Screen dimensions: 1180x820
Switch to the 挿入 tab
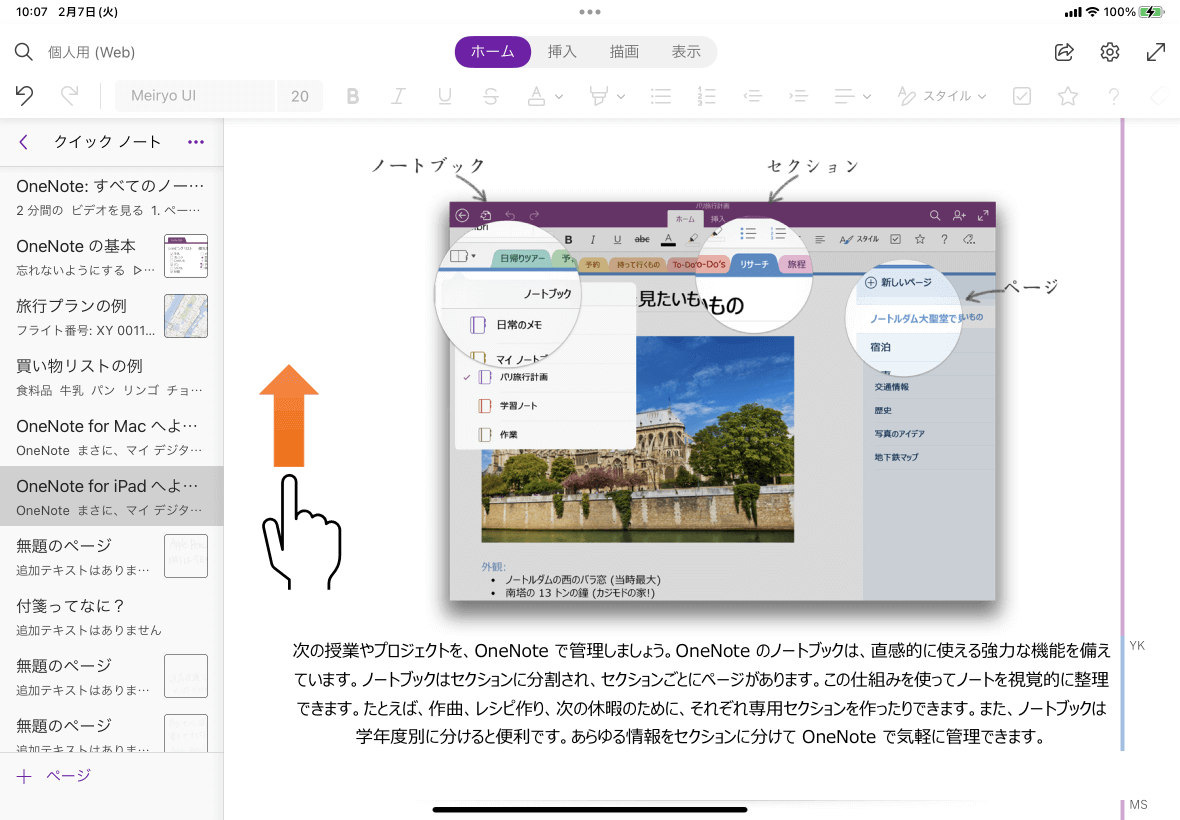[562, 52]
